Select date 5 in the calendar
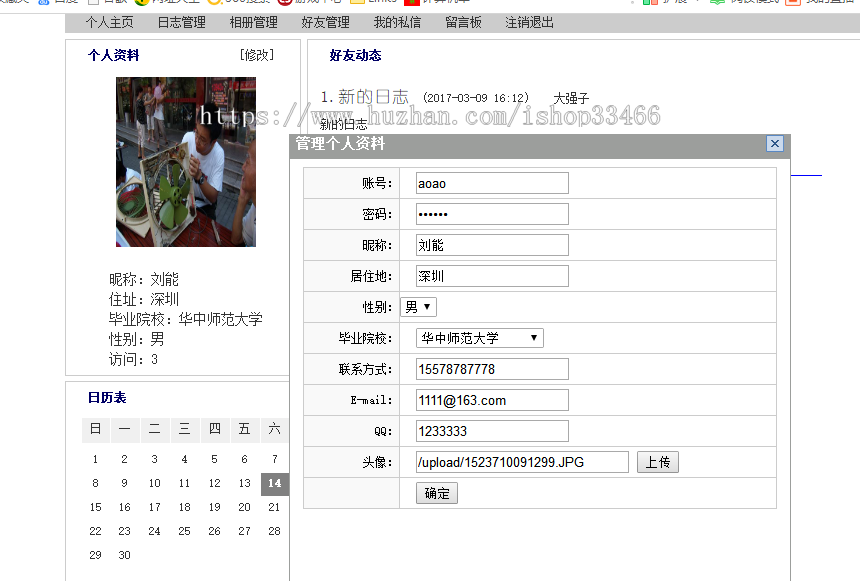Image resolution: width=860 pixels, height=581 pixels. 214,459
